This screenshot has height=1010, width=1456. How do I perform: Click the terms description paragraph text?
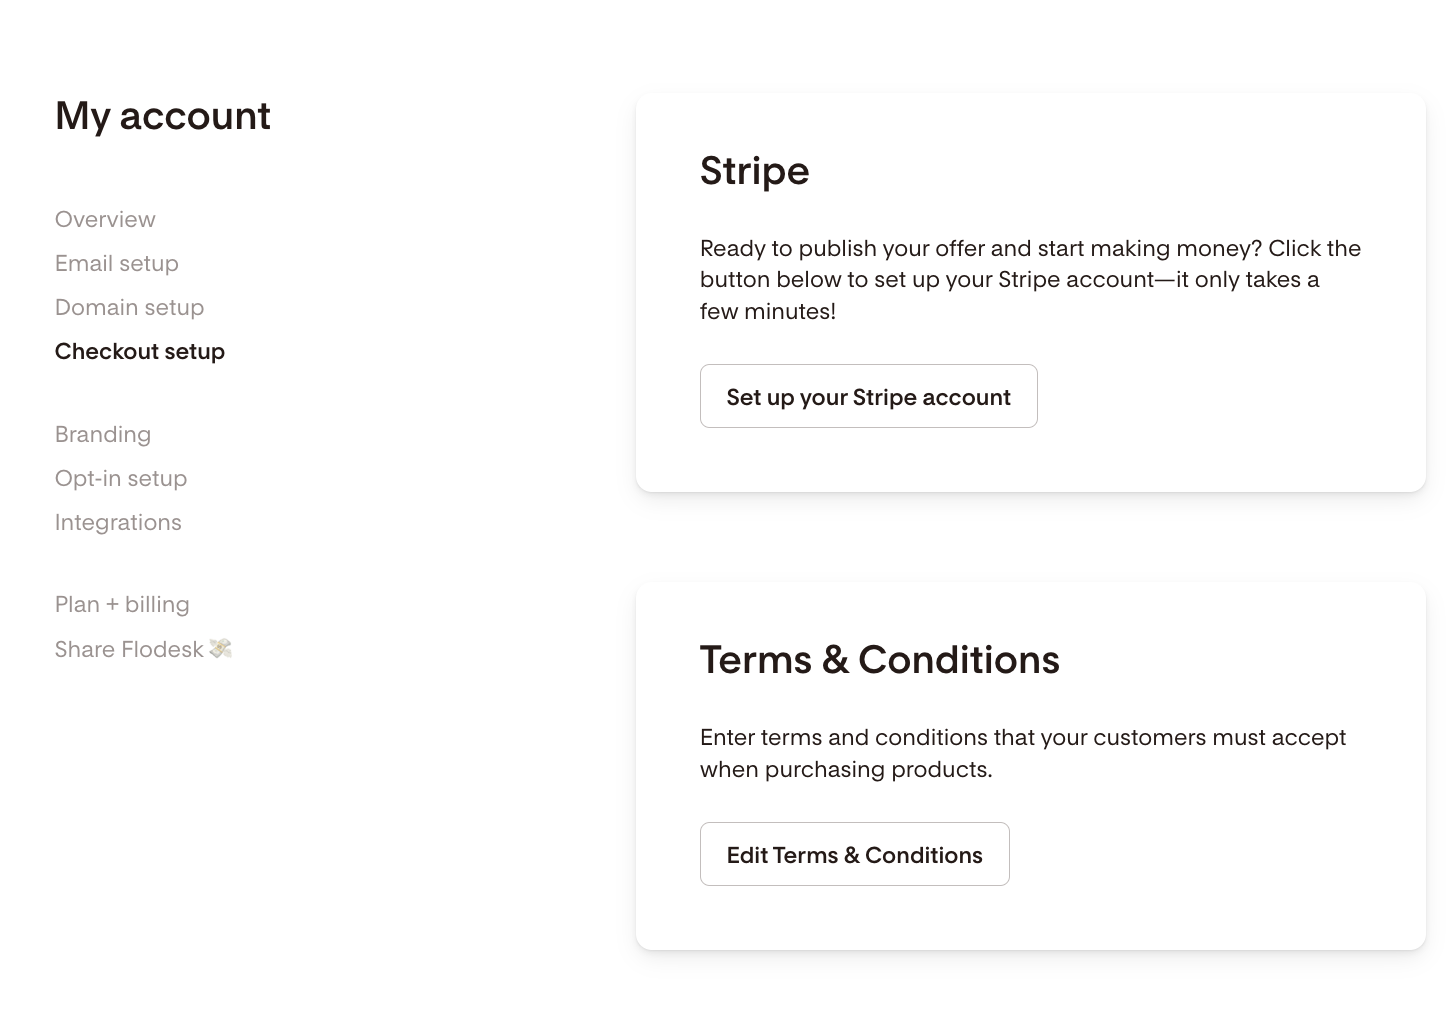[x=1022, y=753]
